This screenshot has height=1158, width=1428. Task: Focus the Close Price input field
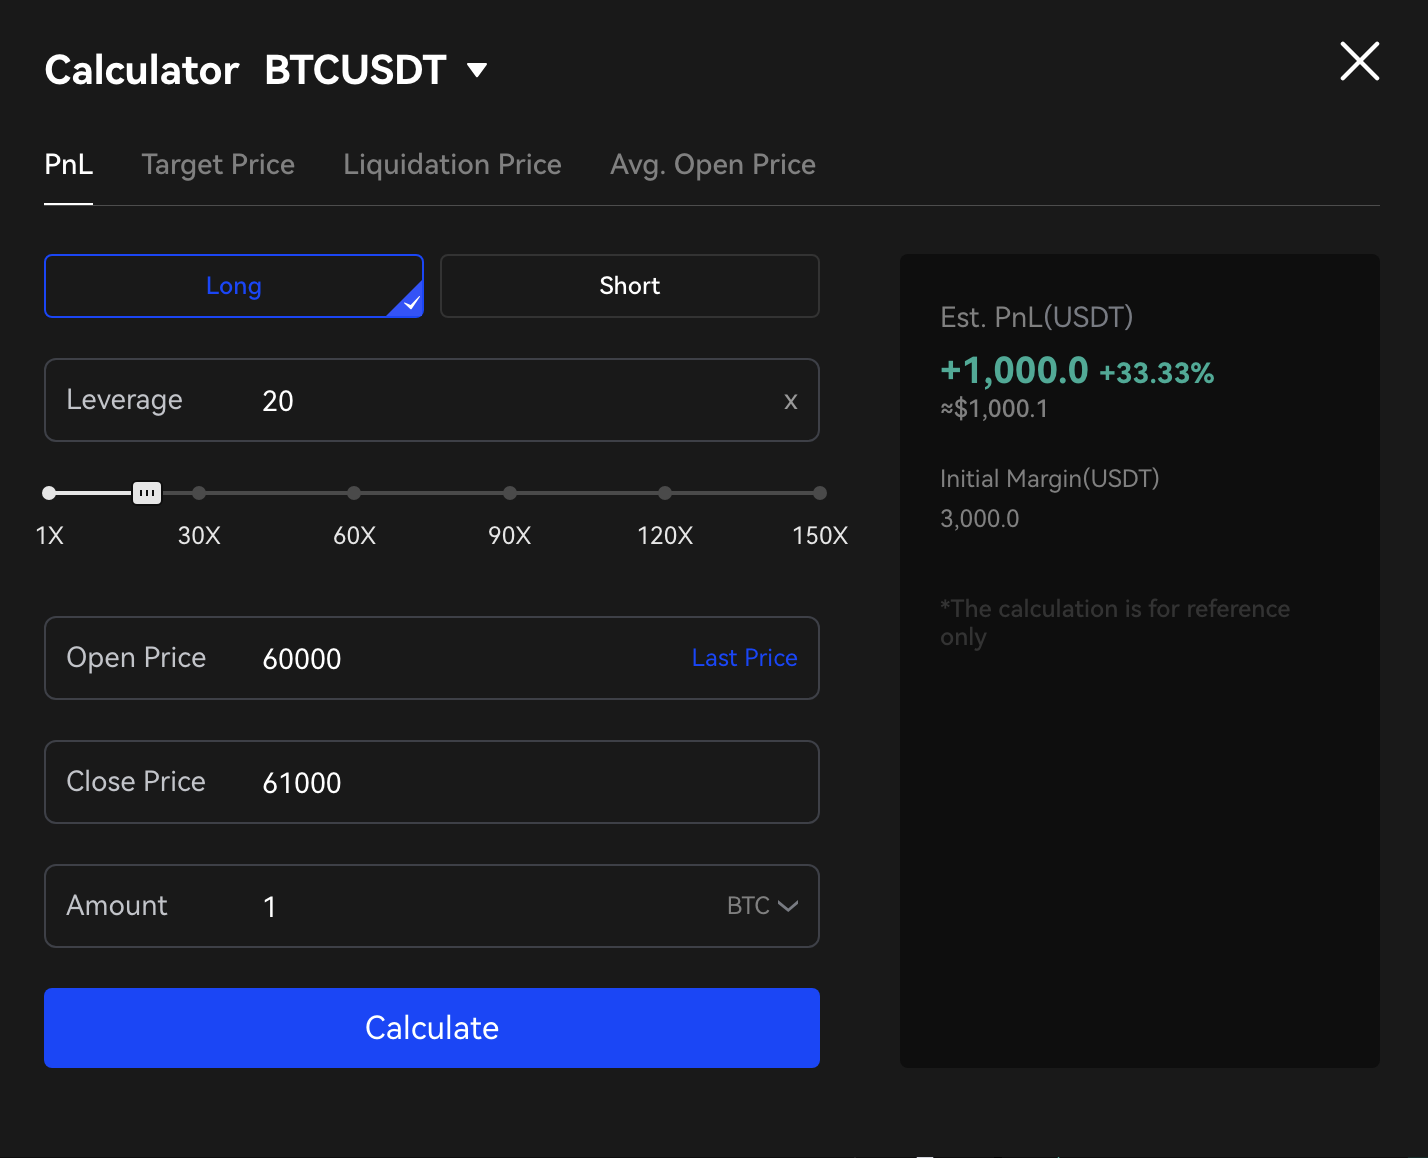coord(500,783)
